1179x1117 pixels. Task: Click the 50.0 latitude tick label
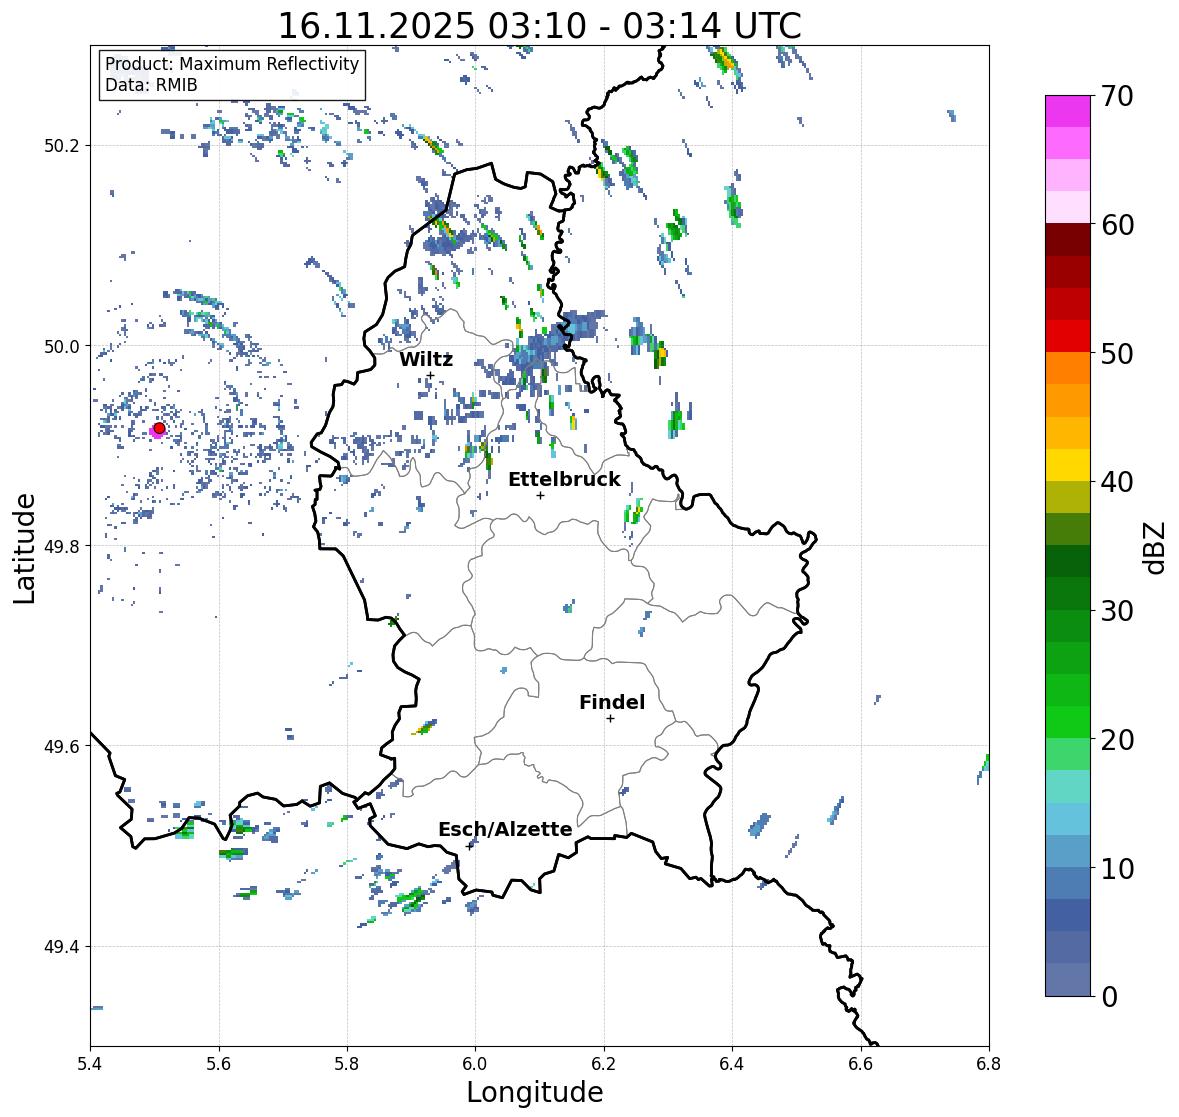coord(62,347)
